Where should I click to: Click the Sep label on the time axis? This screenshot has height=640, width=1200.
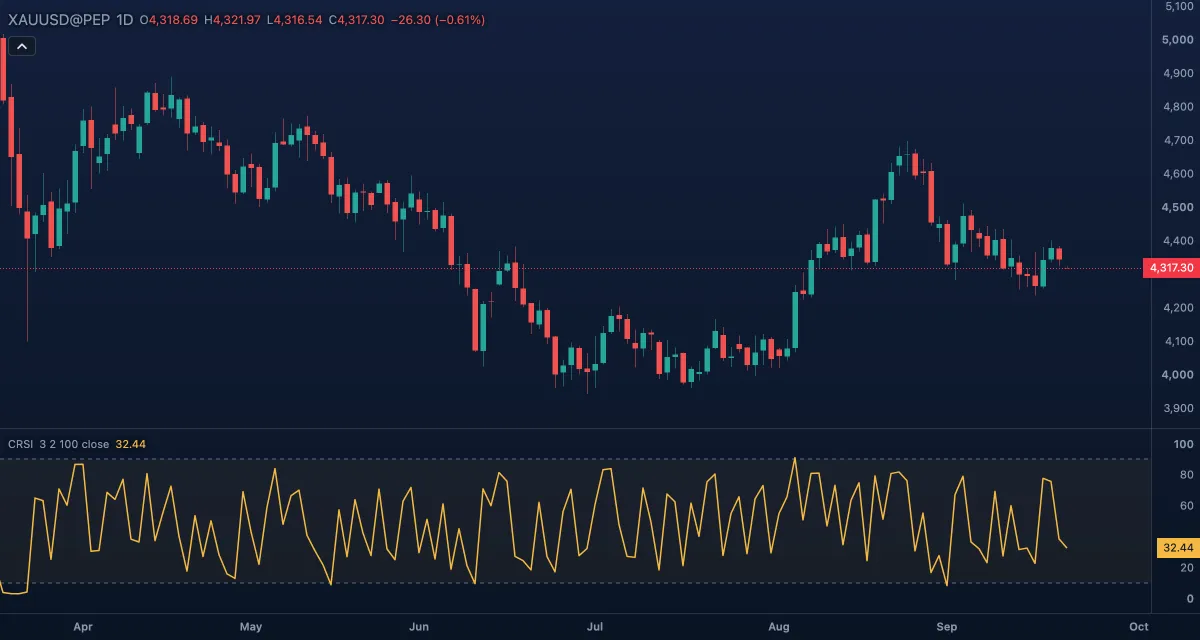[947, 627]
